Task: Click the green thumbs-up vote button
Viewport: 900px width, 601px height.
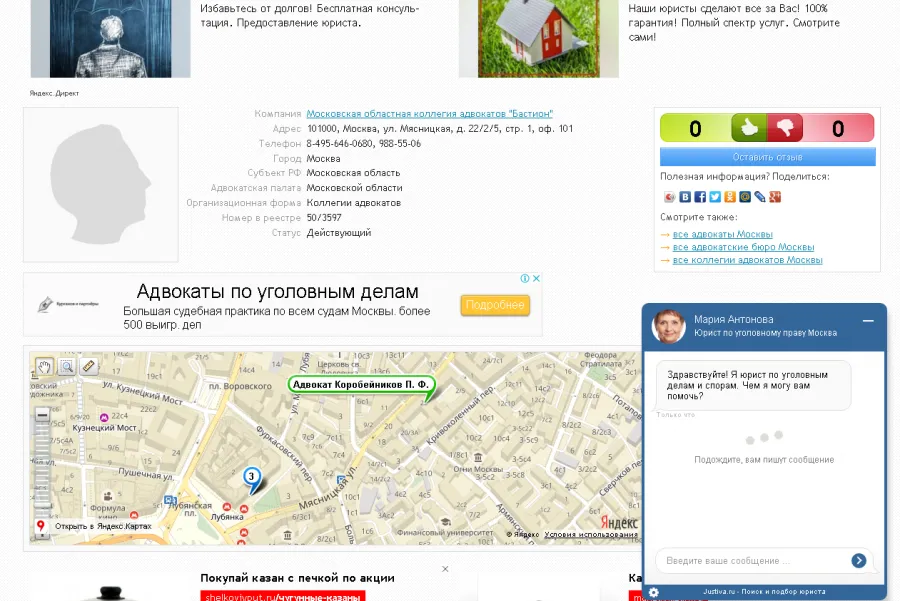Action: coord(748,127)
